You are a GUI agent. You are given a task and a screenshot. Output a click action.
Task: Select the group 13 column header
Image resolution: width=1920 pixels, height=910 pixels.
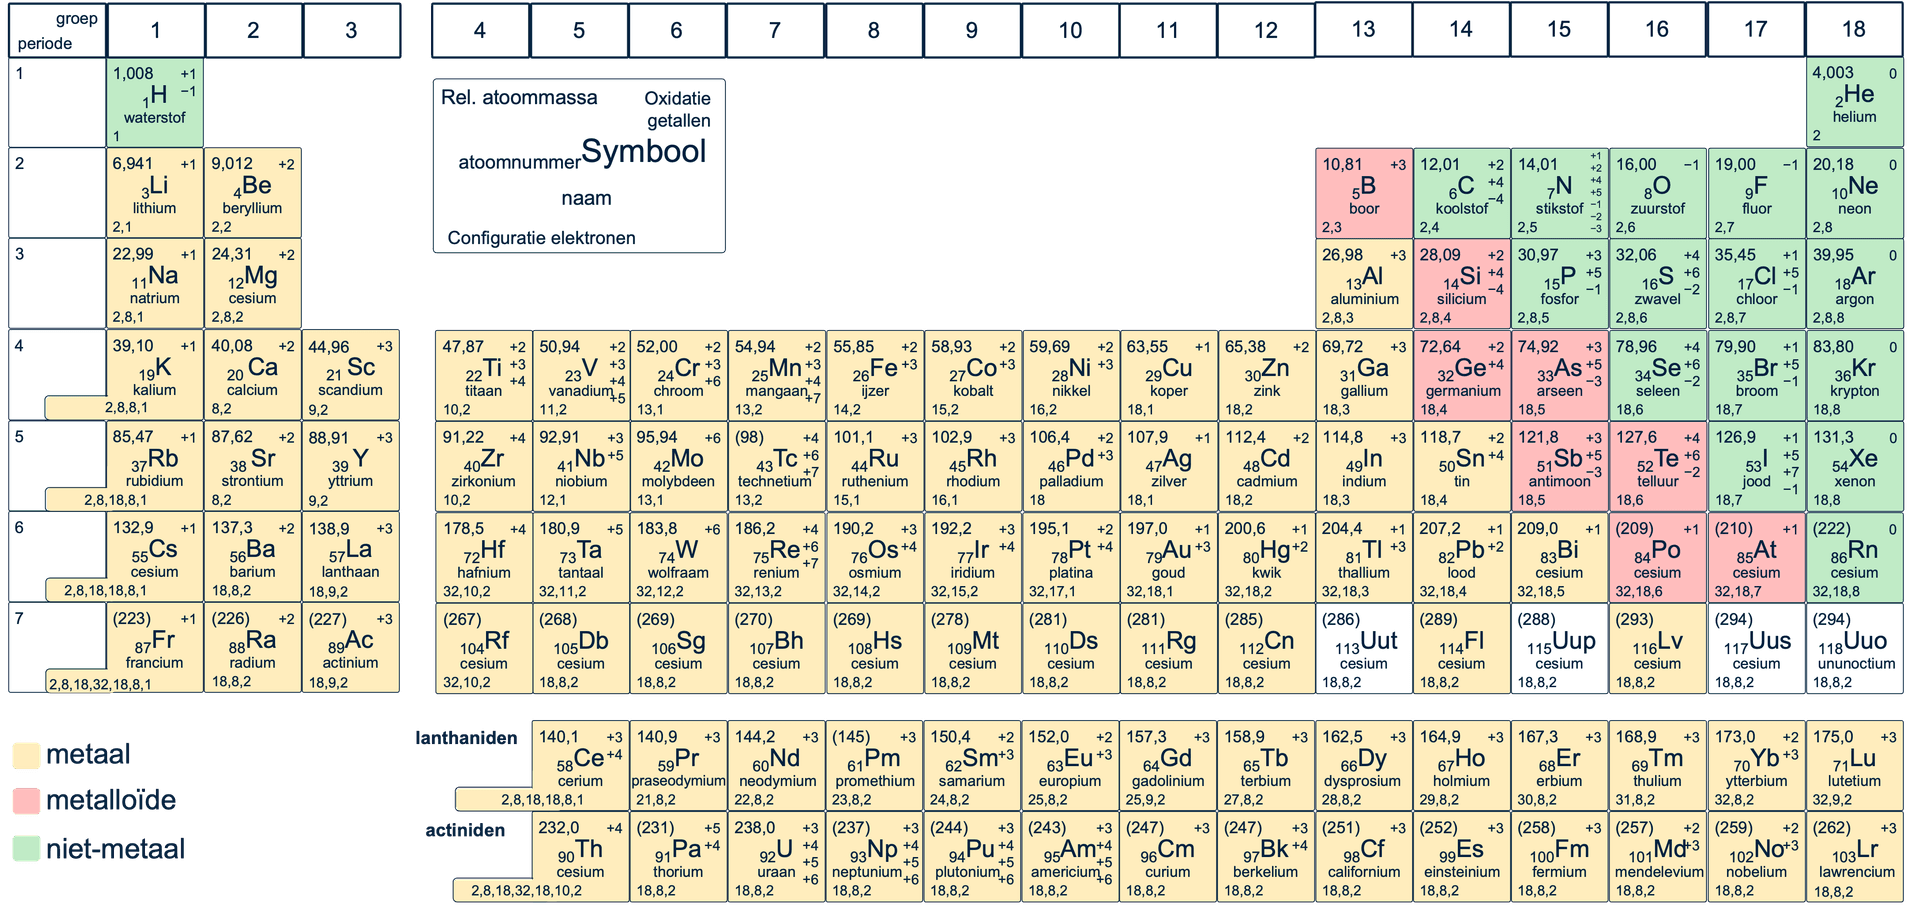pos(1364,29)
